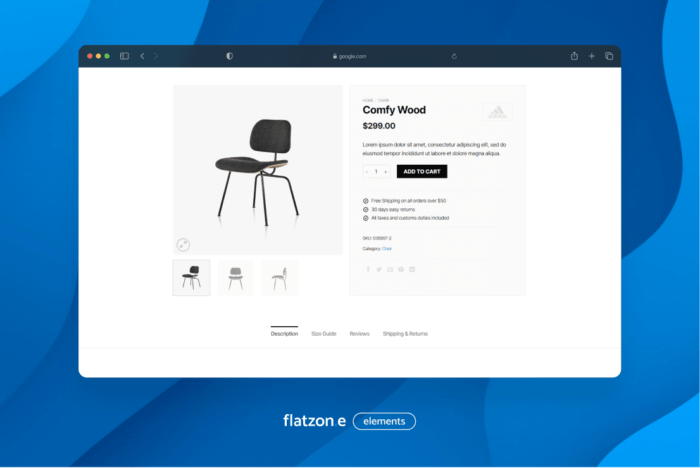
Task: Show the tab overview icon
Action: tap(609, 56)
